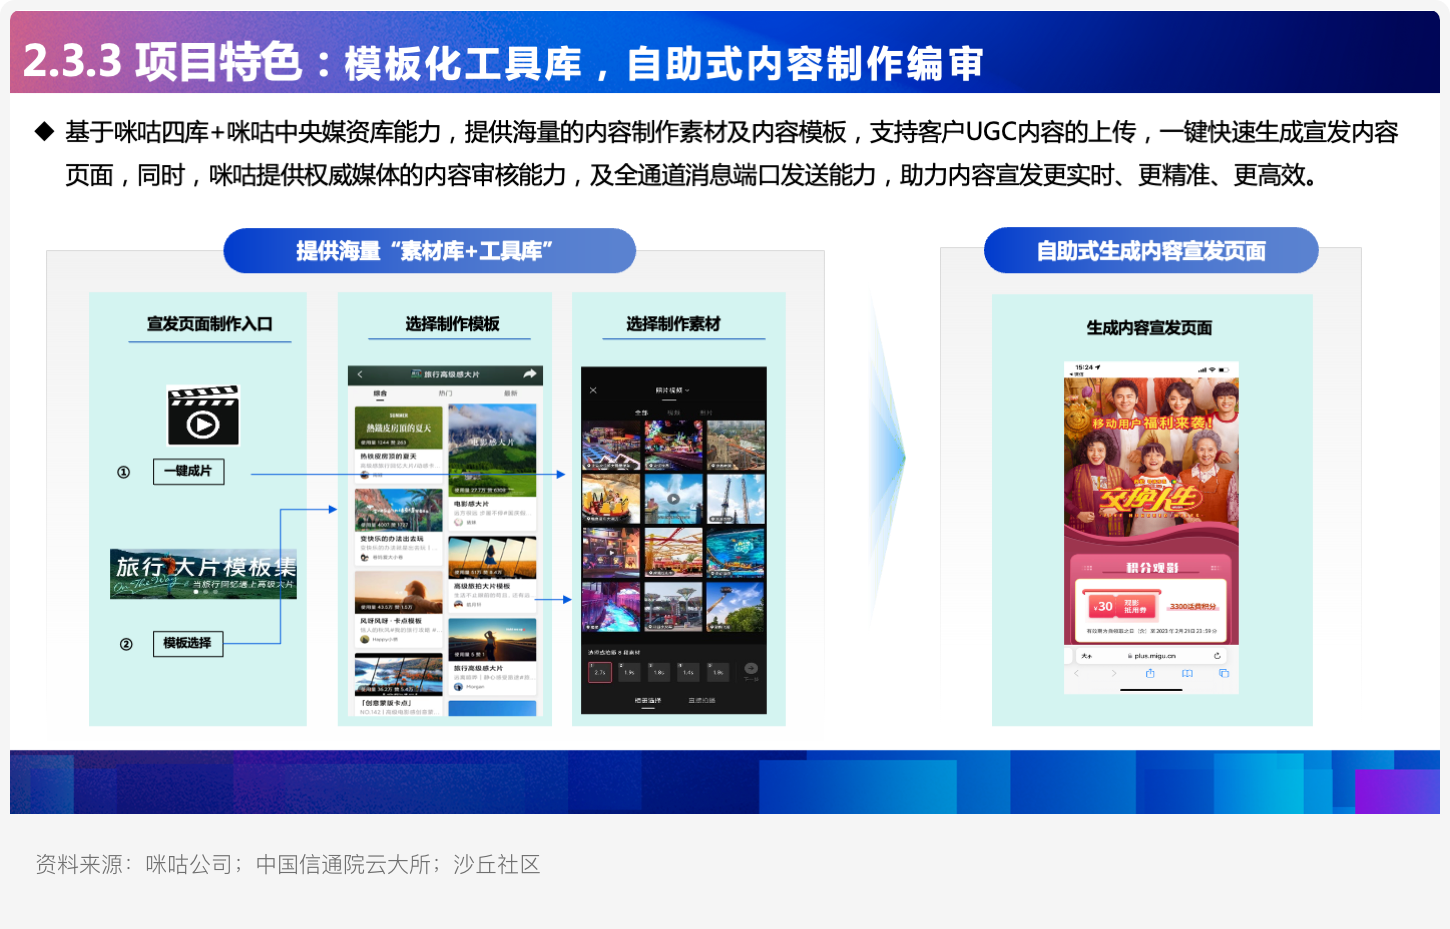Click the 模板选择 button
The height and width of the screenshot is (929, 1450).
click(x=188, y=643)
